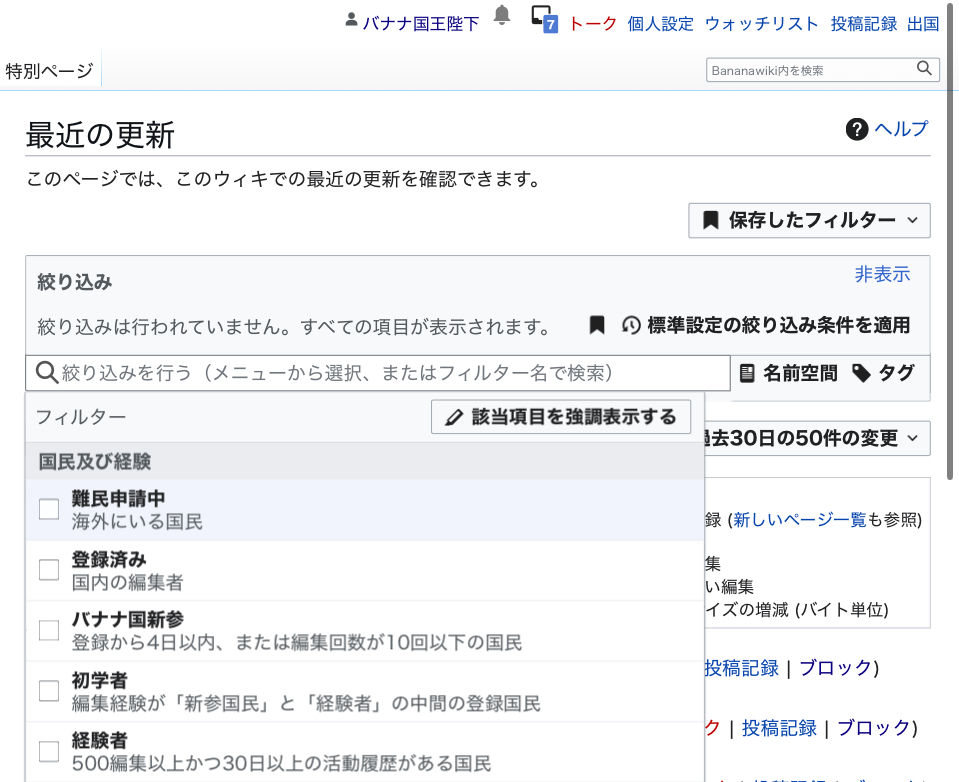Click the bookmark icon to save current filter
The image size is (959, 782).
coord(596,325)
